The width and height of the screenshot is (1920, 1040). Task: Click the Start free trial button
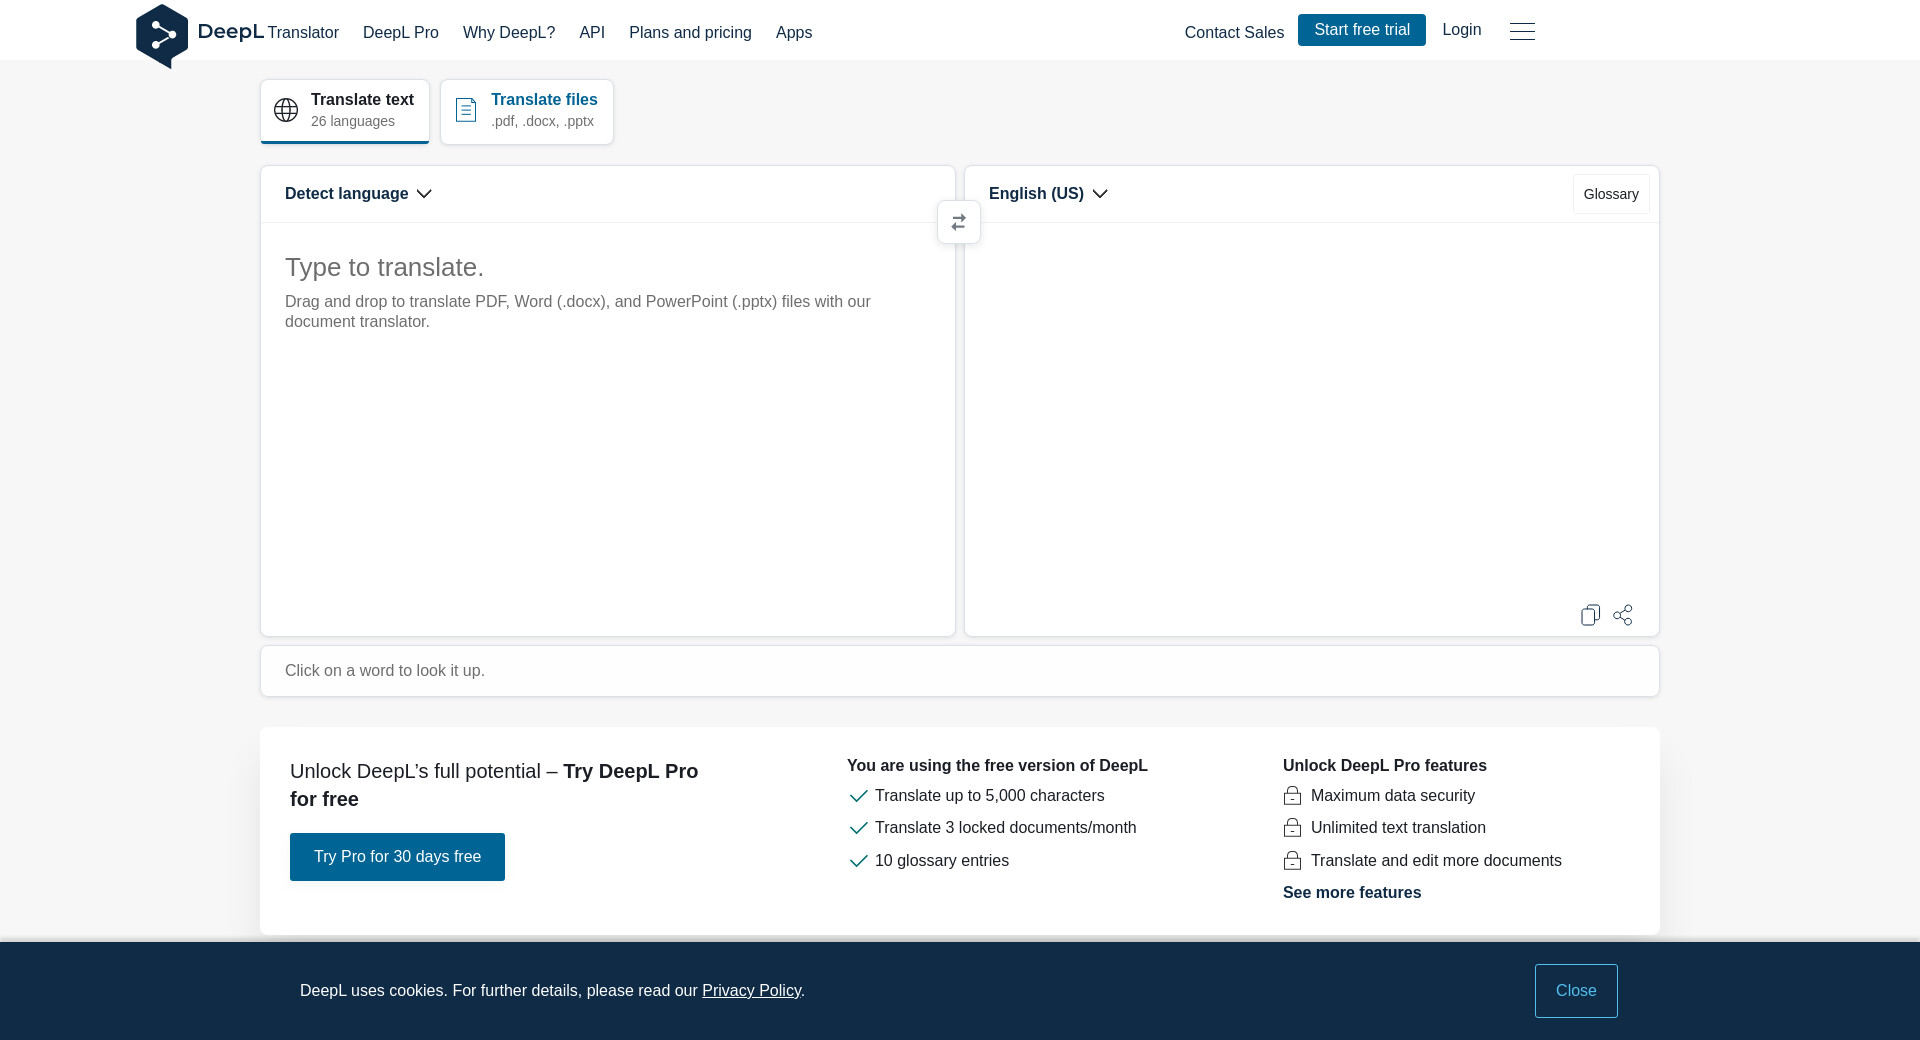[1361, 30]
